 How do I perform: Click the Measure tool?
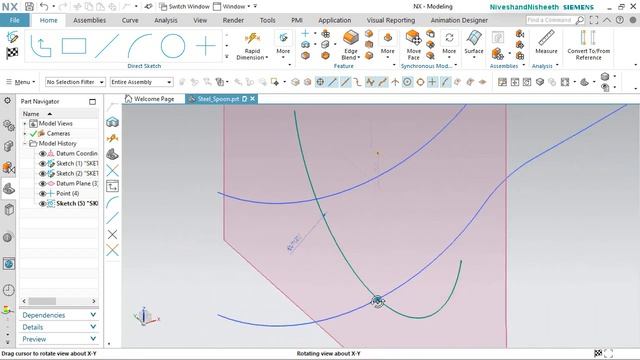tap(546, 42)
